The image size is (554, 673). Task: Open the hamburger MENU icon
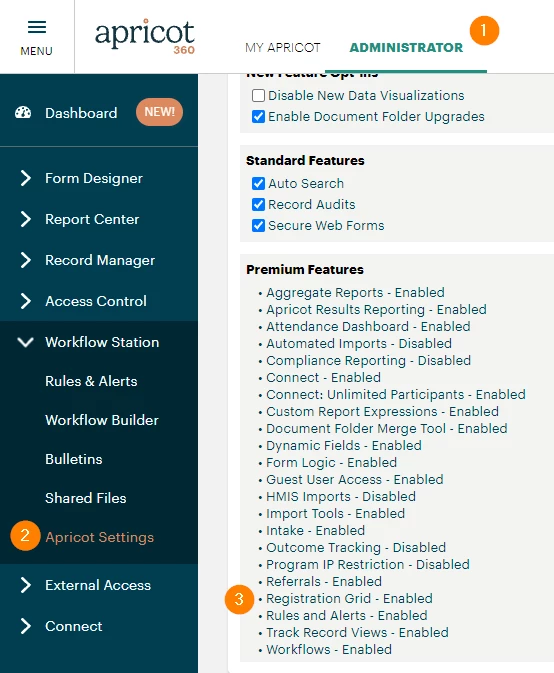point(37,27)
